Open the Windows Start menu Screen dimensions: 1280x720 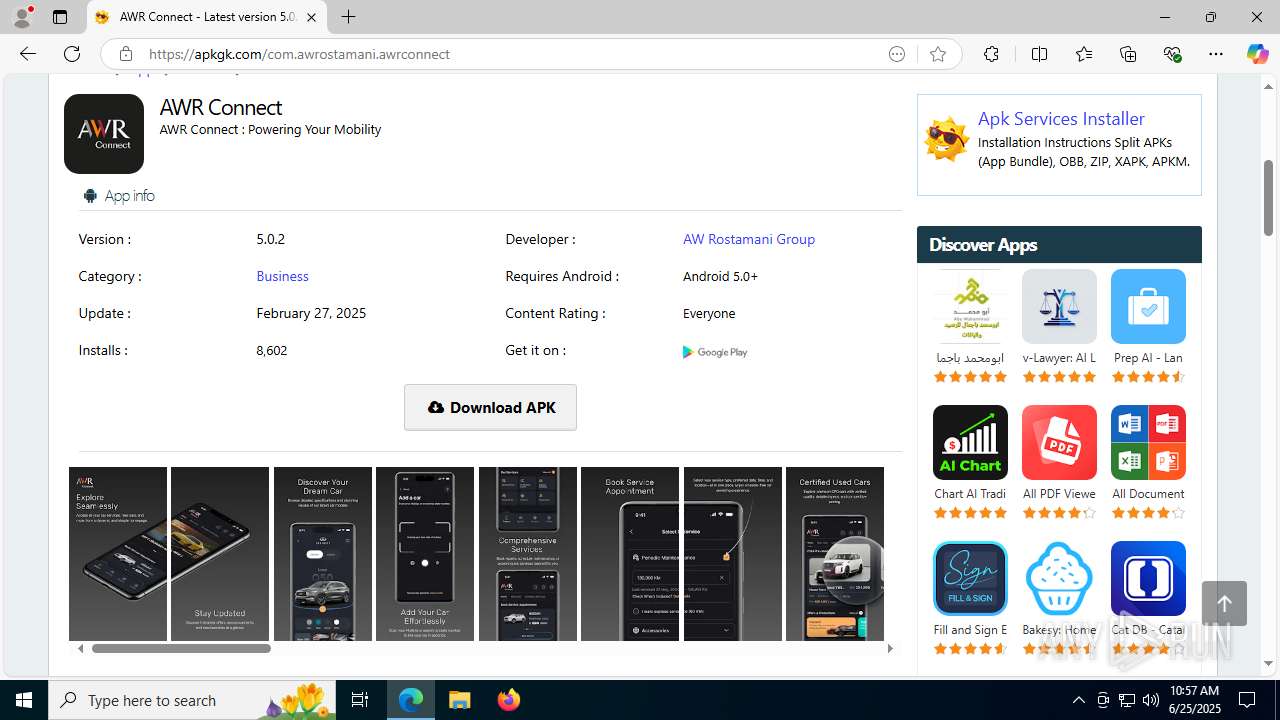tap(24, 700)
